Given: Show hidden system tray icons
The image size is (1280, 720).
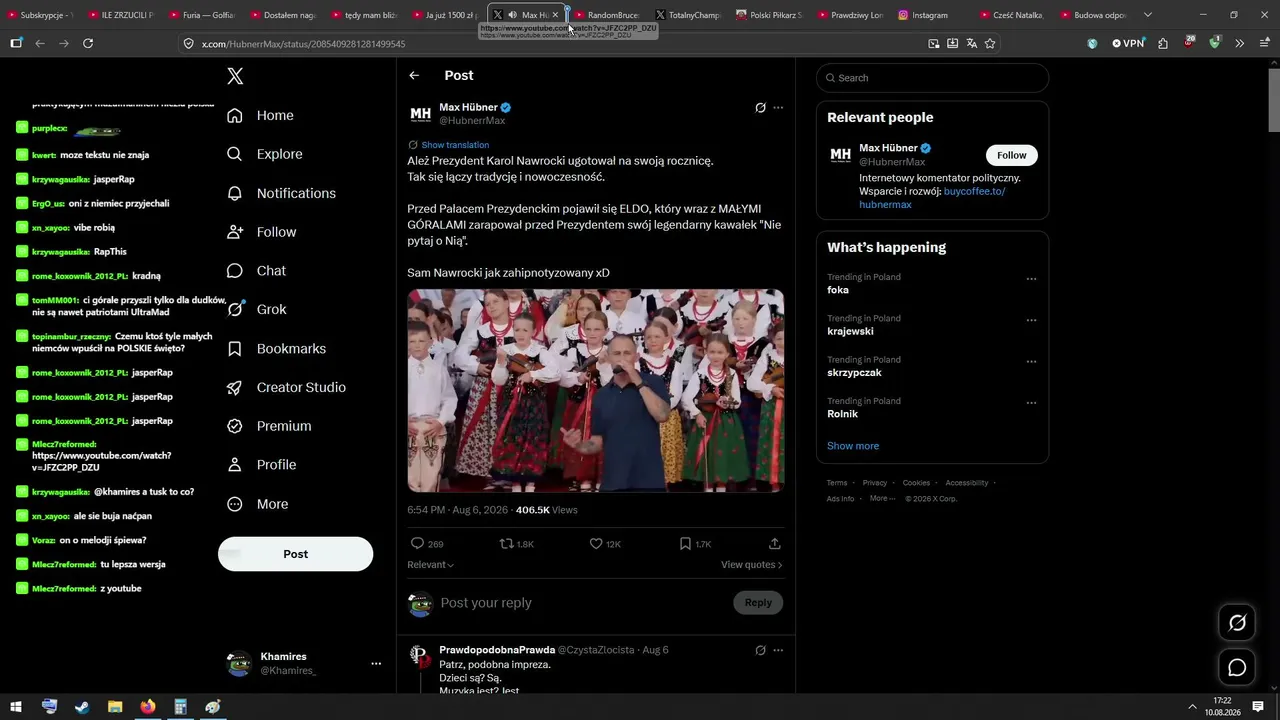Looking at the screenshot, I should pos(1192,706).
